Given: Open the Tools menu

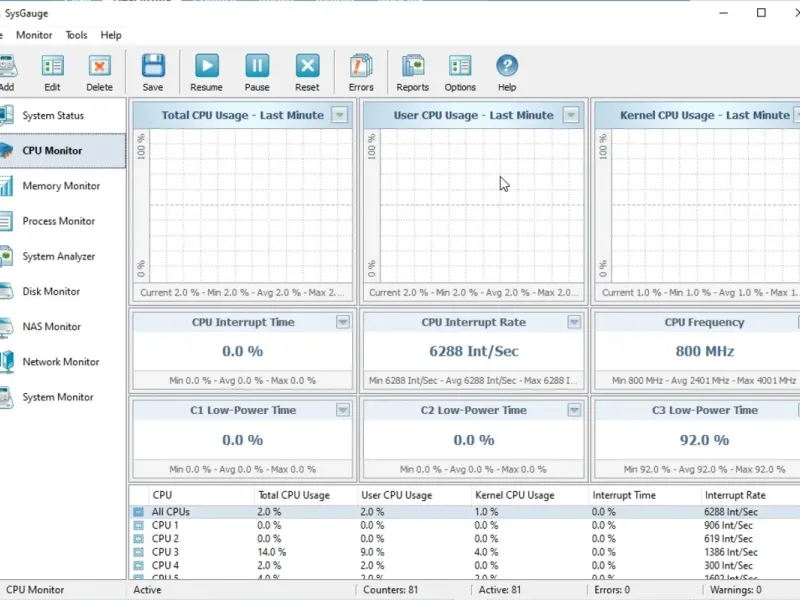Looking at the screenshot, I should (x=77, y=35).
